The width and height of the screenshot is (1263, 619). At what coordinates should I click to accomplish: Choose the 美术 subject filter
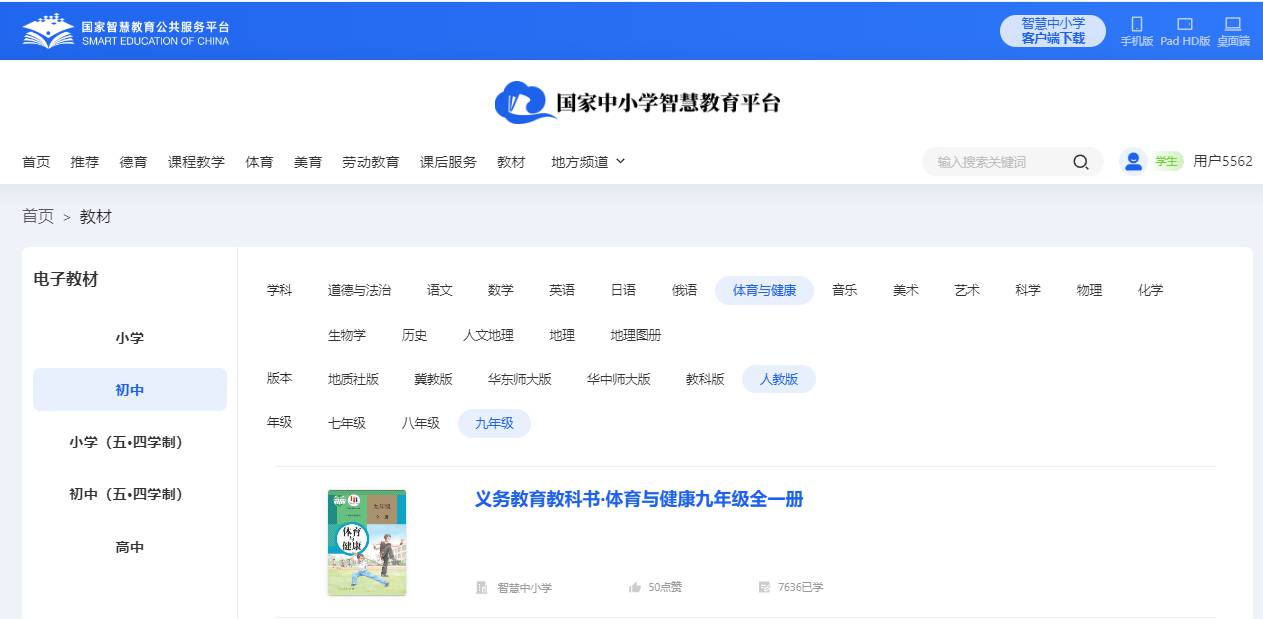pyautogui.click(x=906, y=290)
